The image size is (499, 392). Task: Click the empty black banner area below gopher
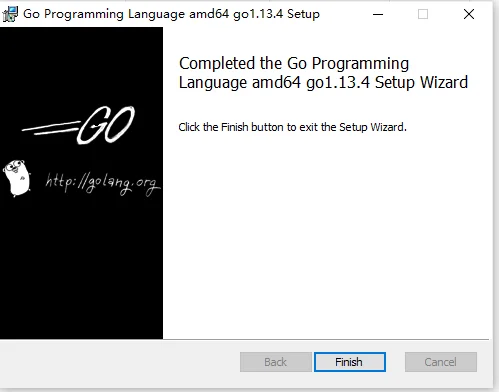81,267
